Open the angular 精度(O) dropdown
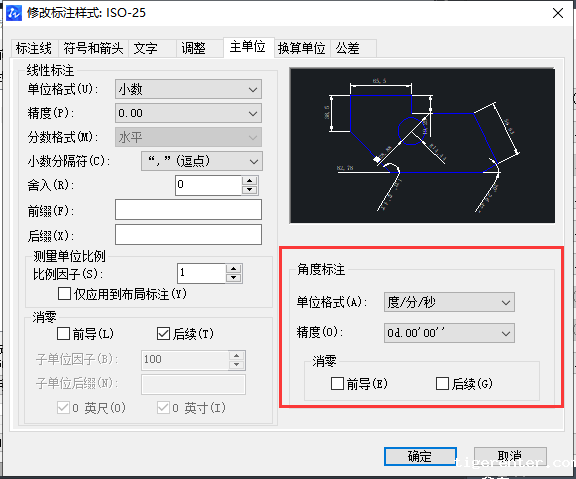Viewport: 576px width, 479px height. pyautogui.click(x=449, y=333)
